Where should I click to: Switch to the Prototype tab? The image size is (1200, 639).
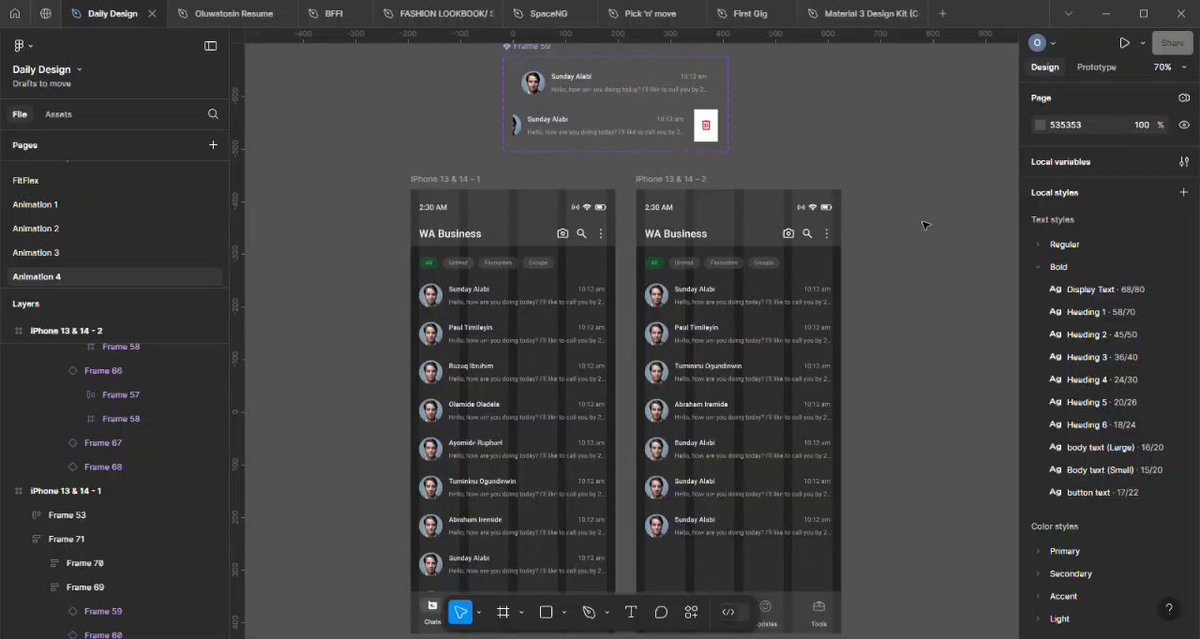tap(1096, 67)
